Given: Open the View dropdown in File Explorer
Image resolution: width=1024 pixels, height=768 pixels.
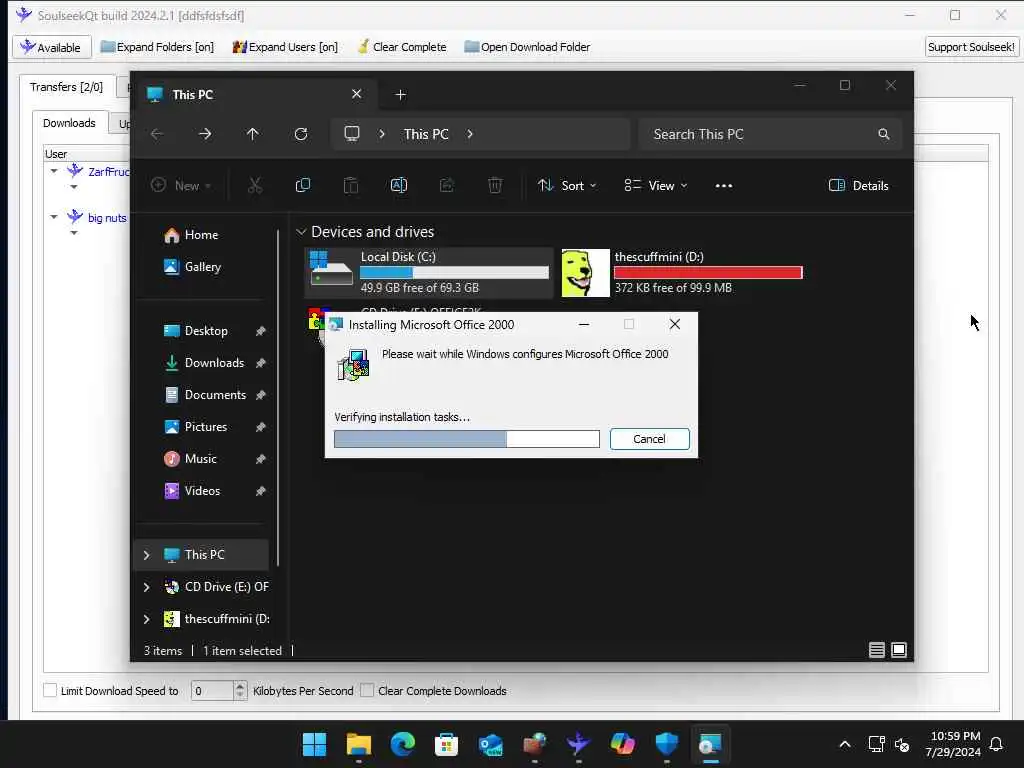Looking at the screenshot, I should tap(656, 185).
